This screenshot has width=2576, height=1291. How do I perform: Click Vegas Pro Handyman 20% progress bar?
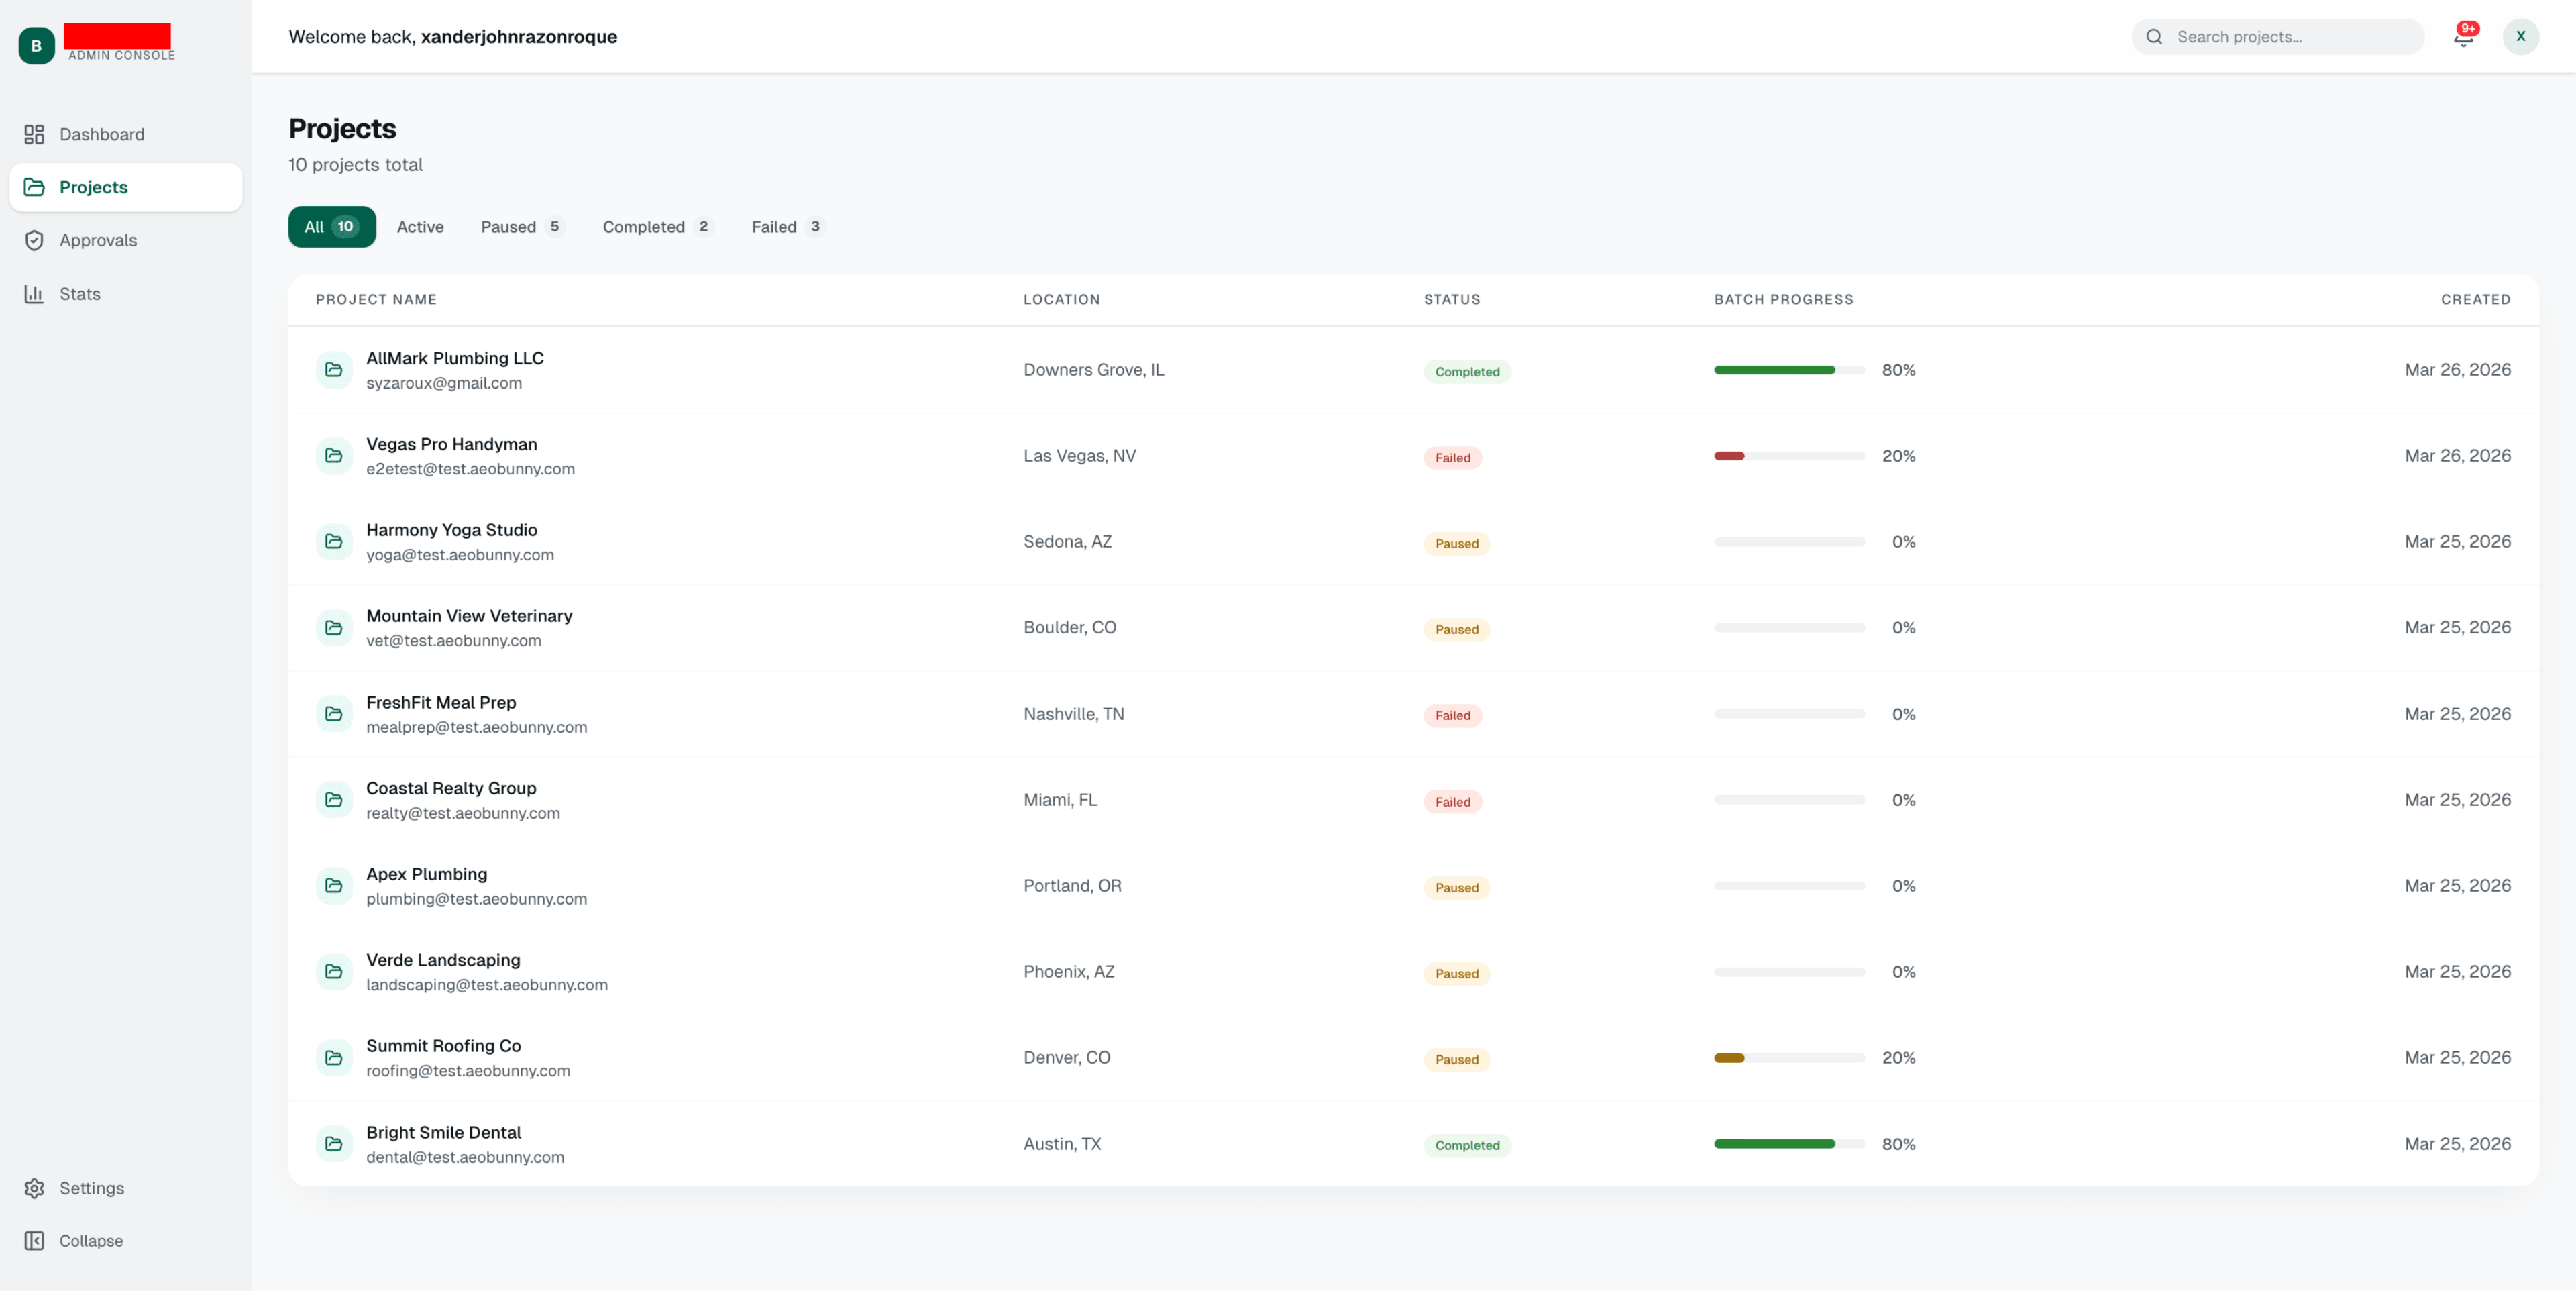coord(1789,456)
